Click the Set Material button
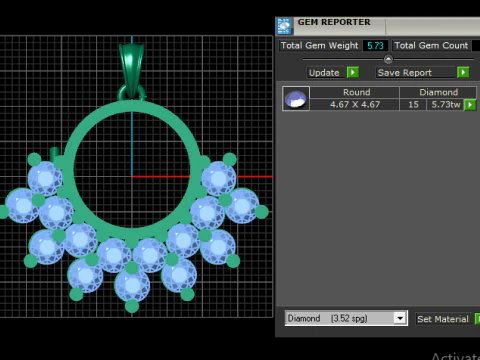This screenshot has height=360, width=480. (x=443, y=319)
